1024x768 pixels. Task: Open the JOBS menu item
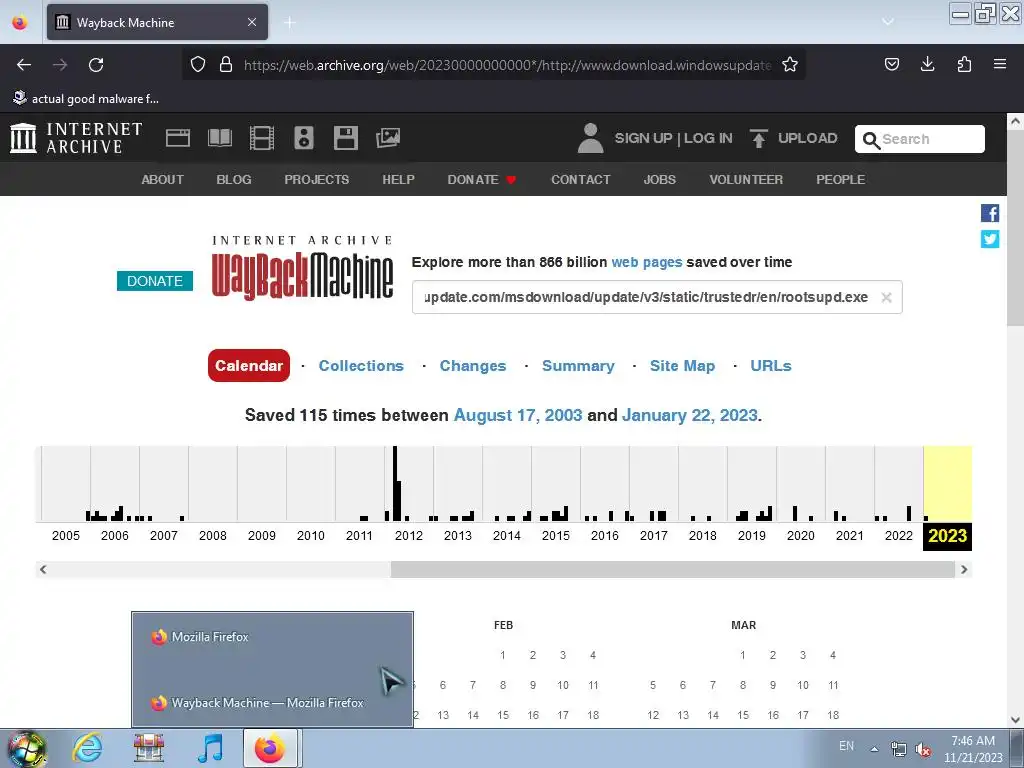(x=660, y=180)
